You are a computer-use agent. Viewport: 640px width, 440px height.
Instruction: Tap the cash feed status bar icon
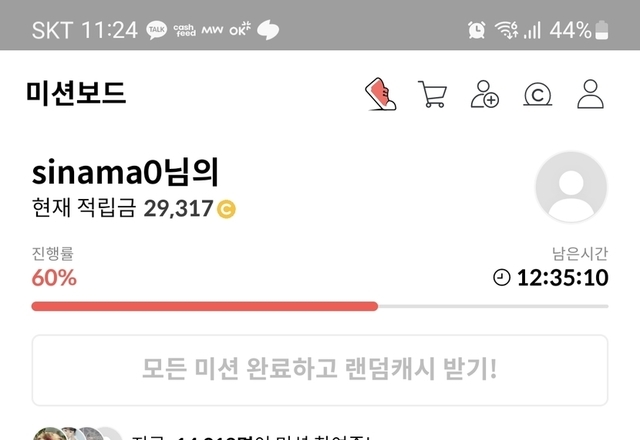(x=184, y=30)
